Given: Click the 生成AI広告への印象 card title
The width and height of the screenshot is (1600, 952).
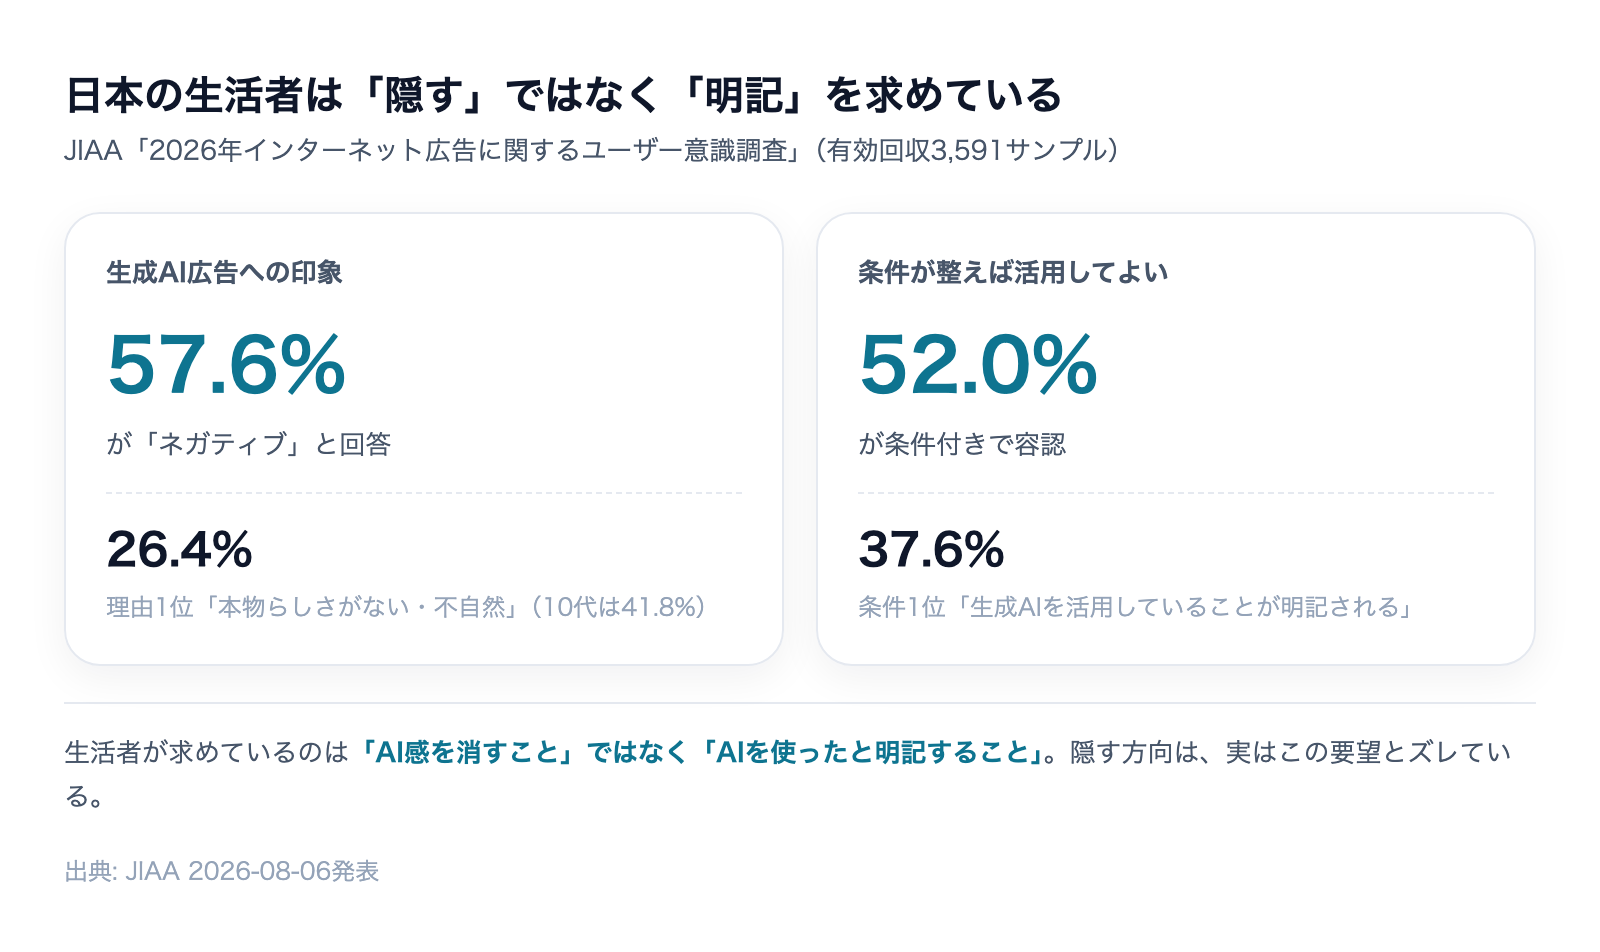Looking at the screenshot, I should (x=225, y=272).
